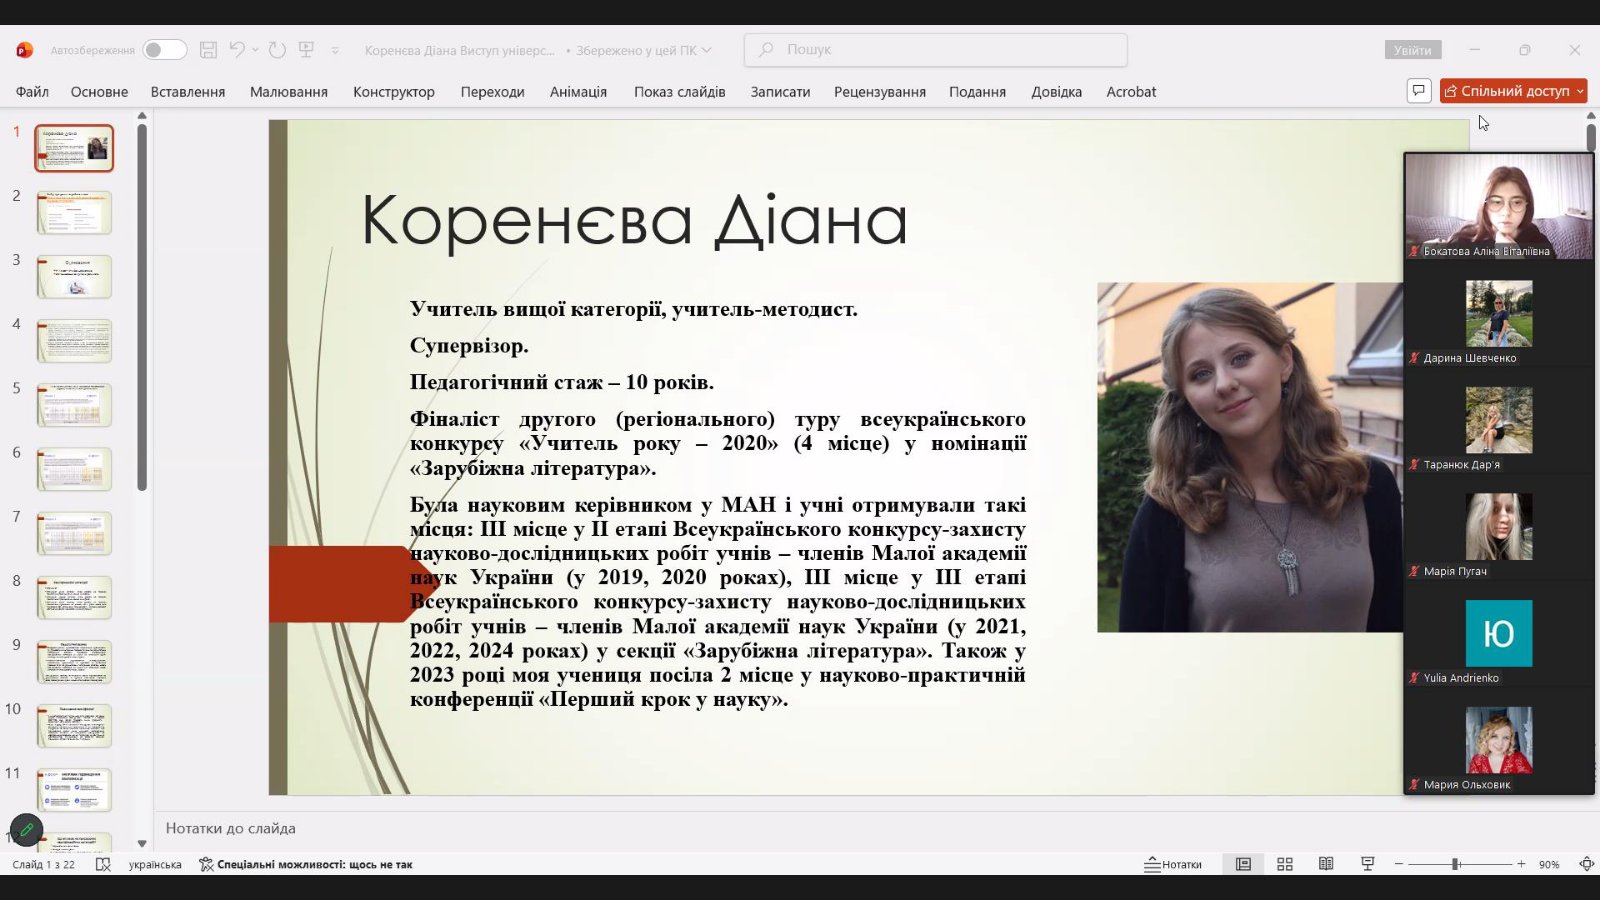Screen dimensions: 1600x900
Task: Expand the Спільний доступ dropdown arrow
Action: point(1580,91)
